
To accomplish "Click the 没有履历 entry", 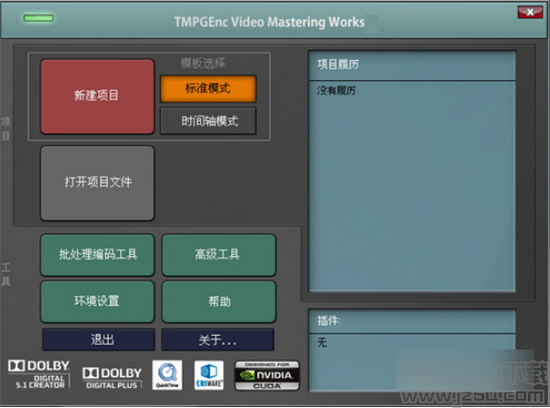I will 336,91.
